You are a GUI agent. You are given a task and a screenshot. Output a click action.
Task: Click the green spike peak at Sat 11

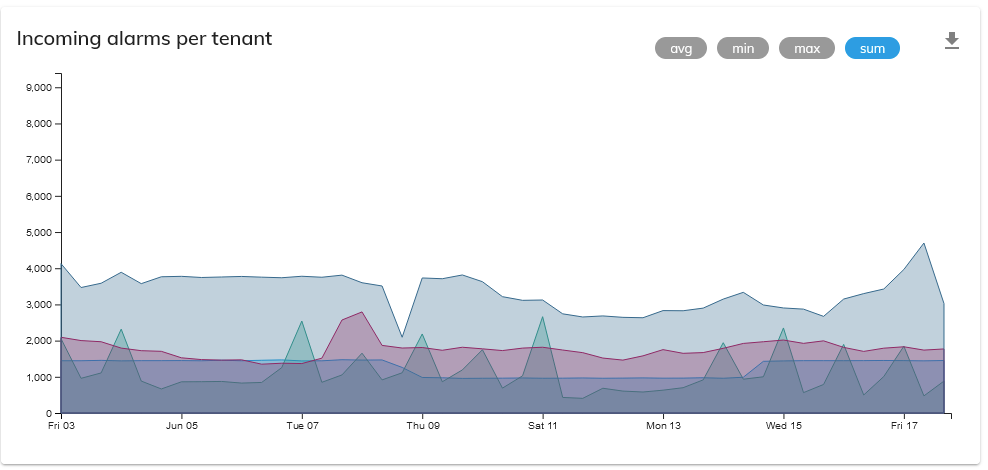(542, 317)
